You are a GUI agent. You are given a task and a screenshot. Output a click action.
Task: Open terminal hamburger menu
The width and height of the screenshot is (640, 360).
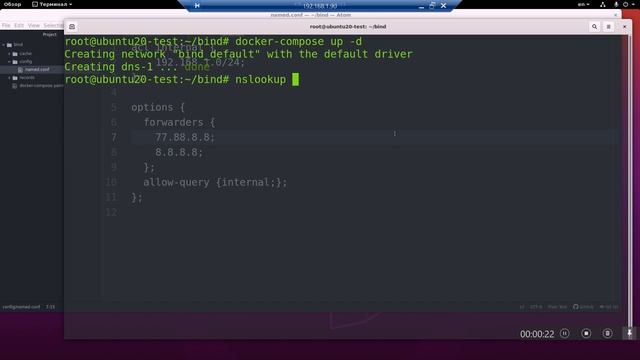608,27
